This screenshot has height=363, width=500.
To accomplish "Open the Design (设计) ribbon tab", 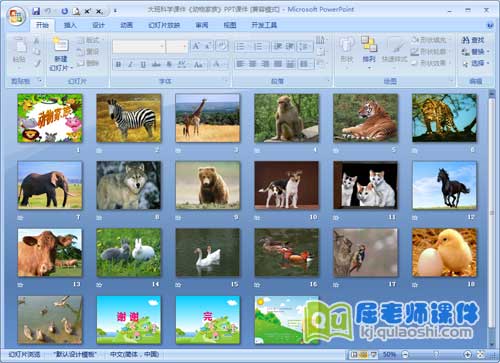I will (x=98, y=25).
